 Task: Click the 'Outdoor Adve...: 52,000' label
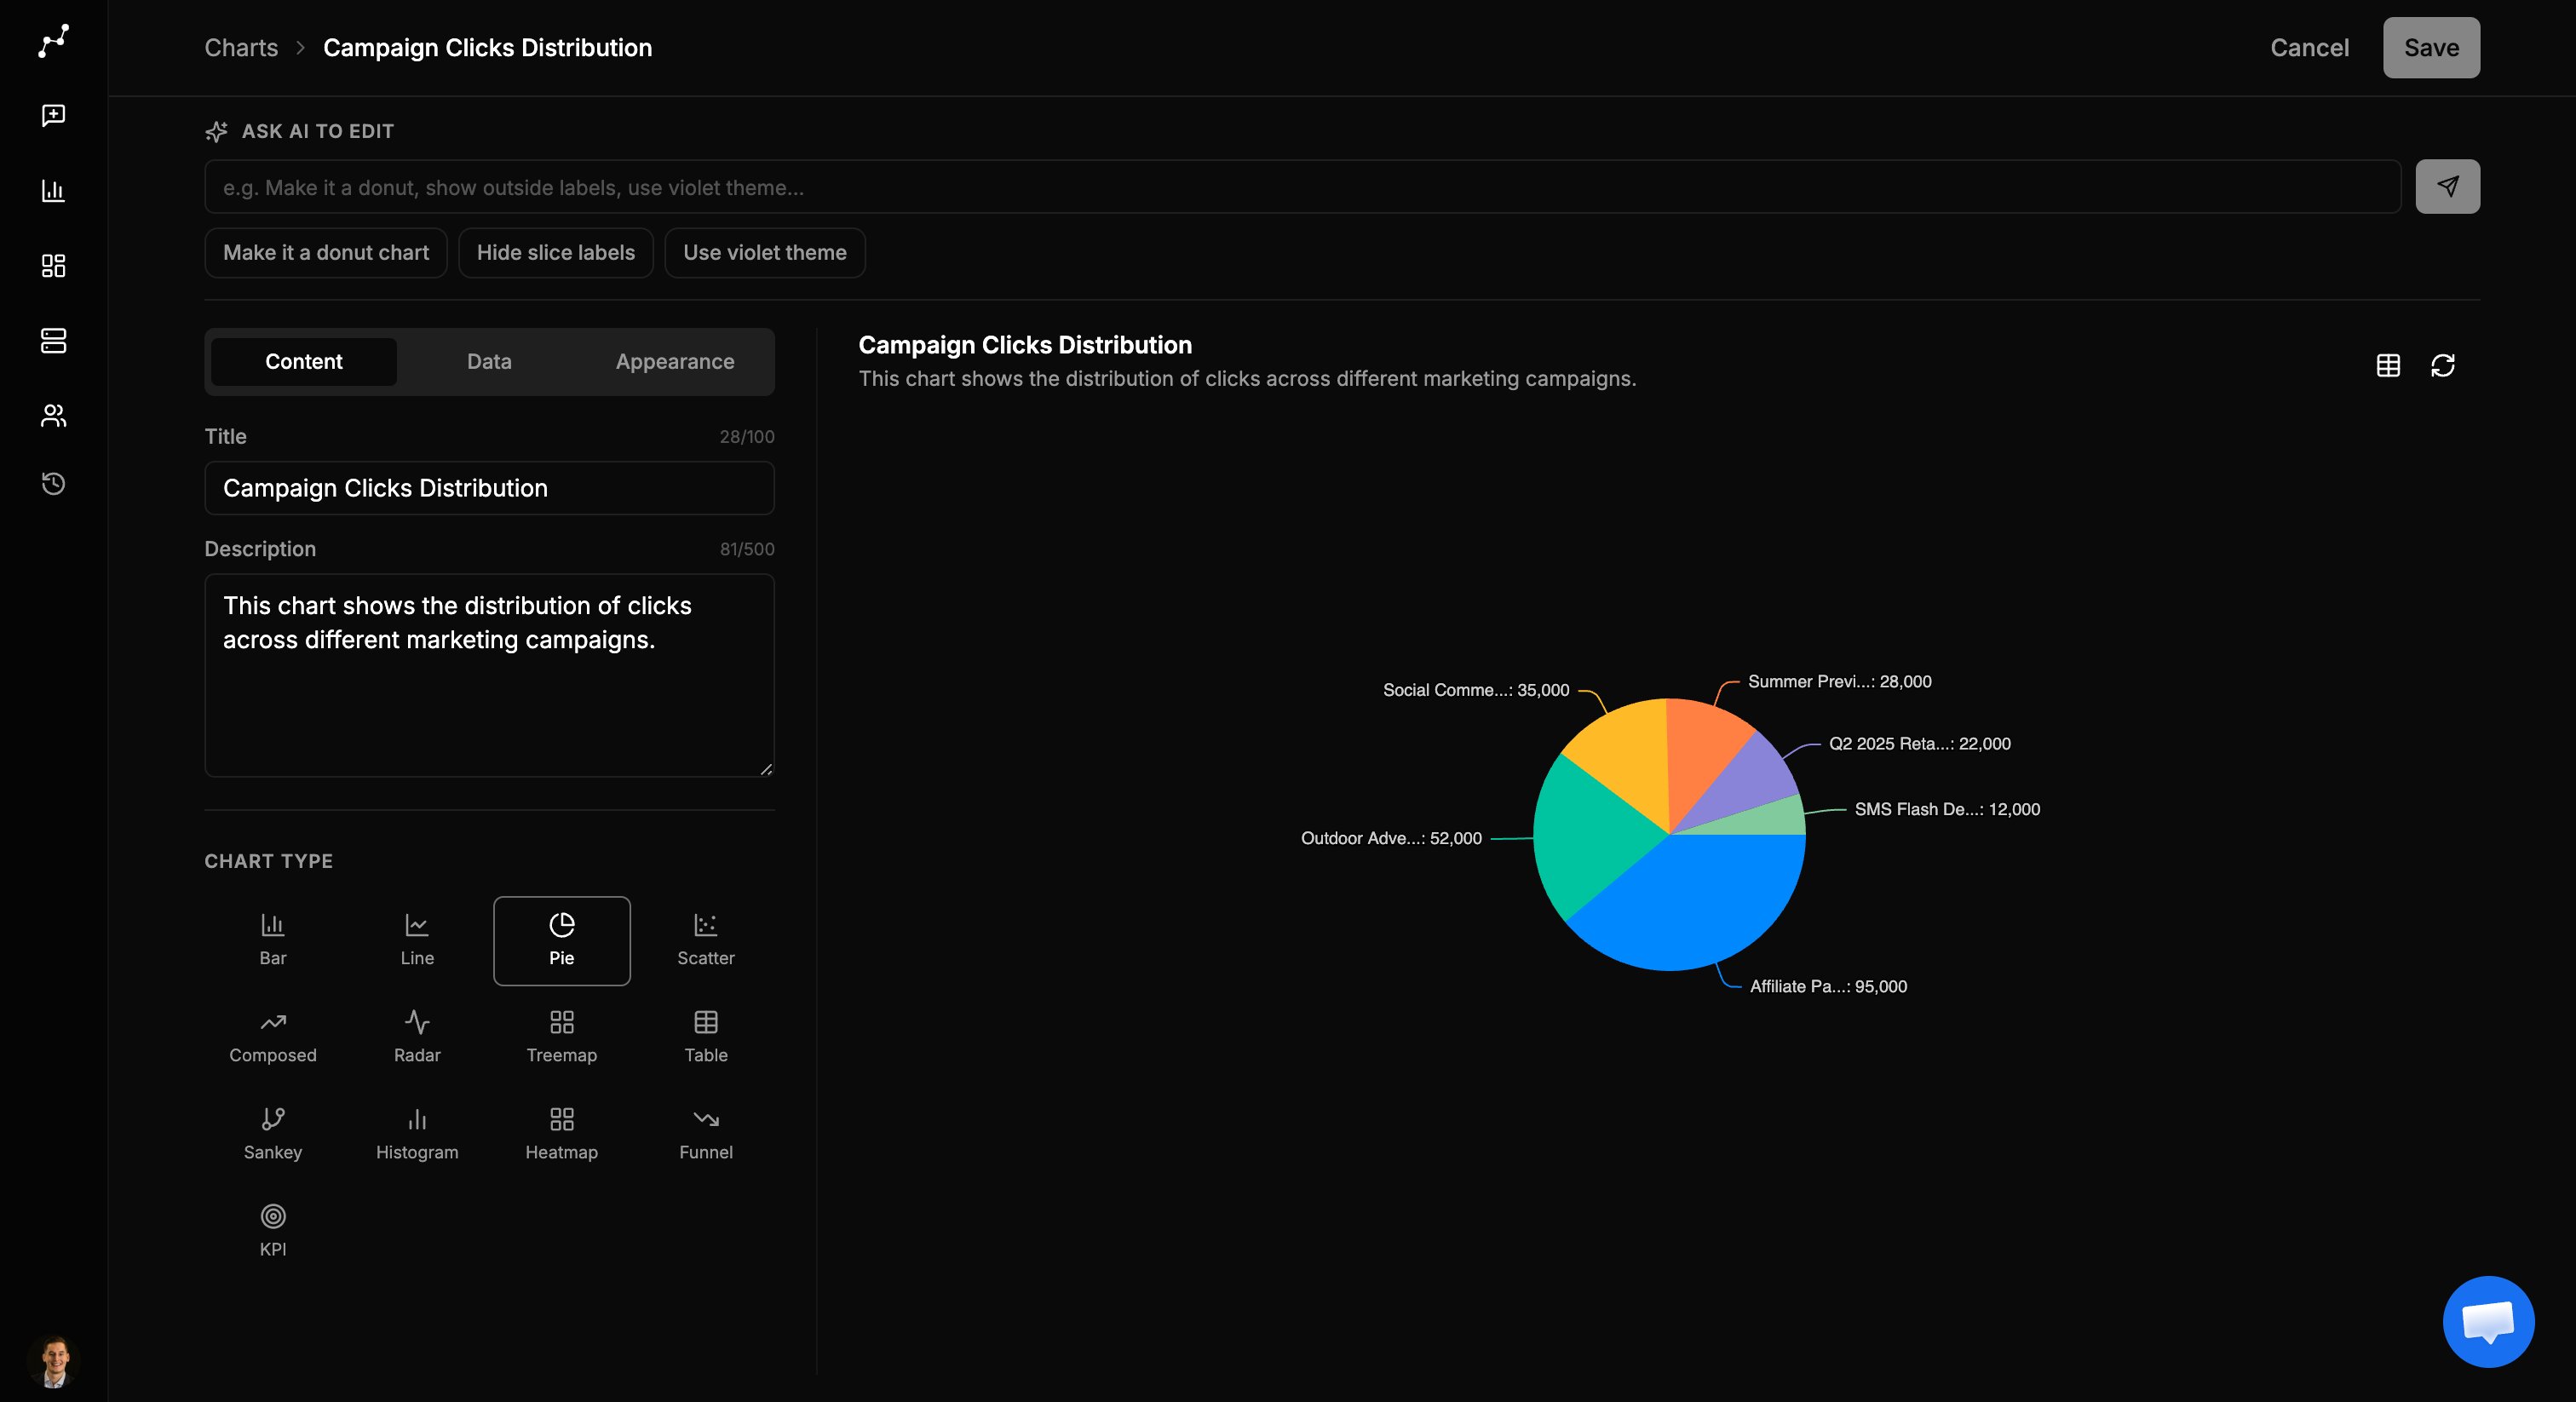click(x=1391, y=838)
